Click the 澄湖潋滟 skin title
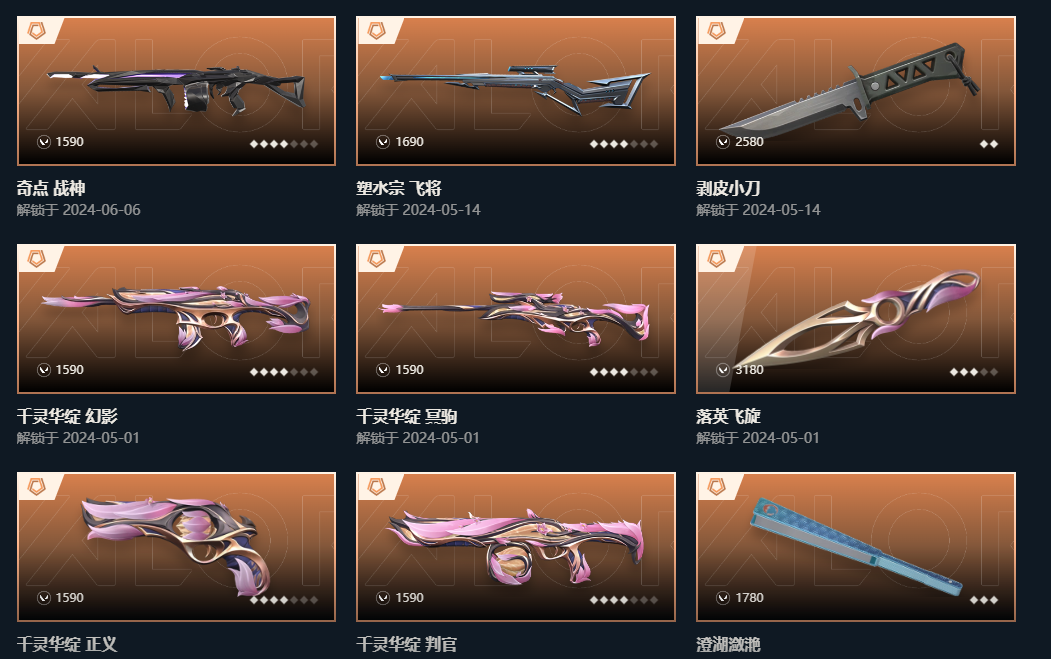This screenshot has height=659, width=1051. click(x=728, y=644)
